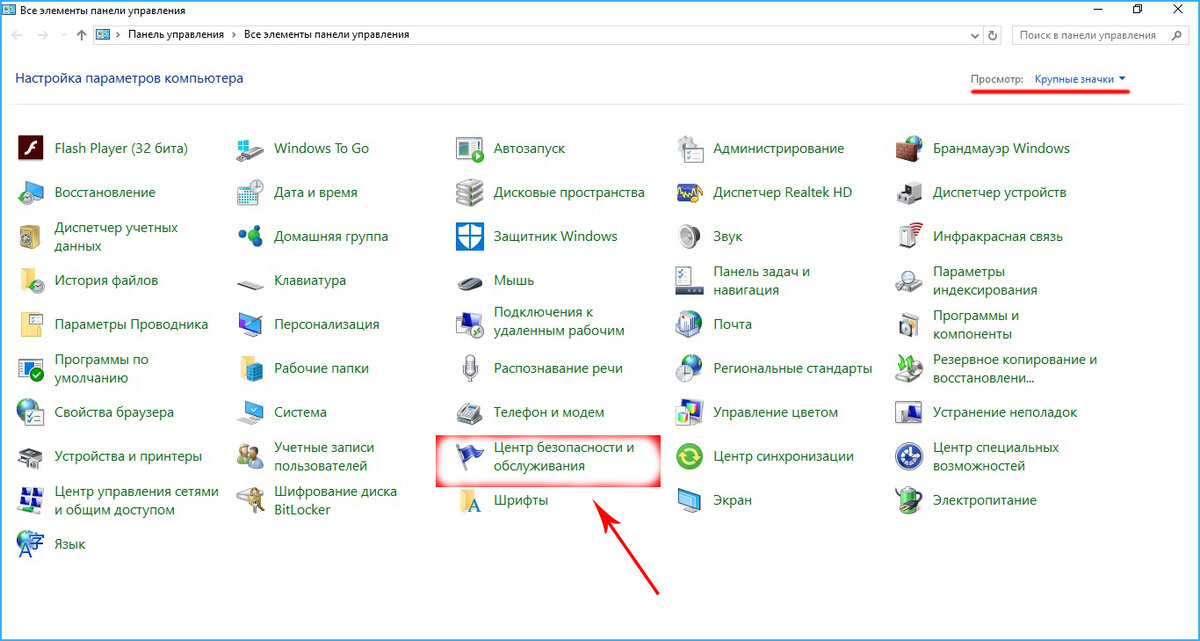Click Все элементы панели управления breadcrumb

pos(327,35)
